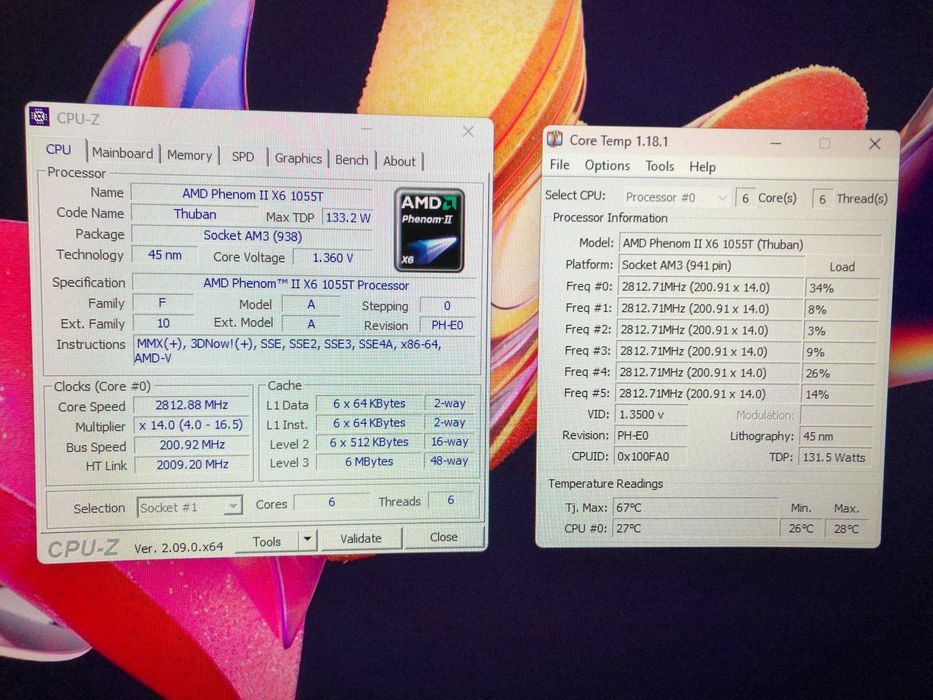This screenshot has width=933, height=700.
Task: Open the Help menu in Core Temp
Action: (x=702, y=167)
